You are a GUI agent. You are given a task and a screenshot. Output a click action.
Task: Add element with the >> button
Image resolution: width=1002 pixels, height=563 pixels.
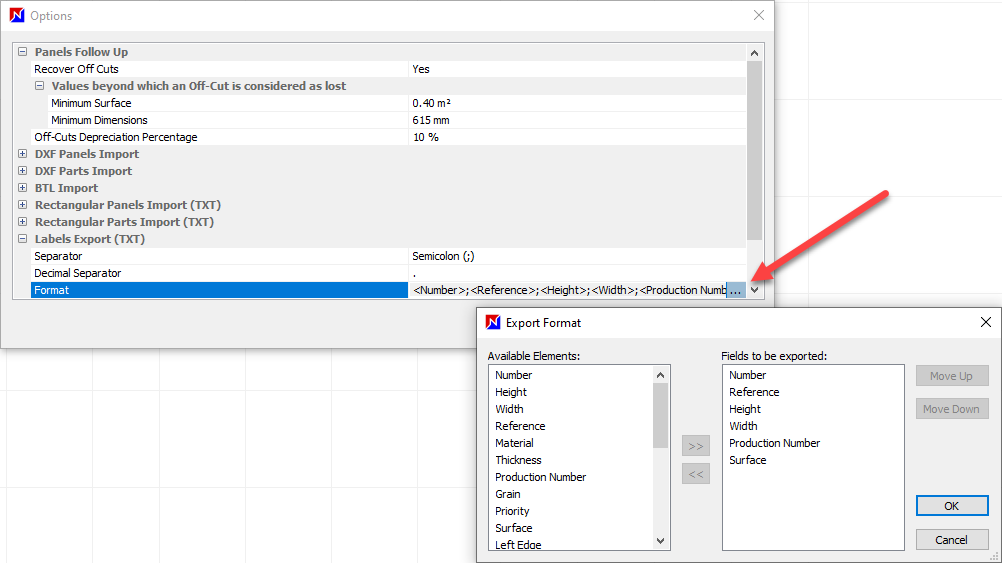coord(696,446)
